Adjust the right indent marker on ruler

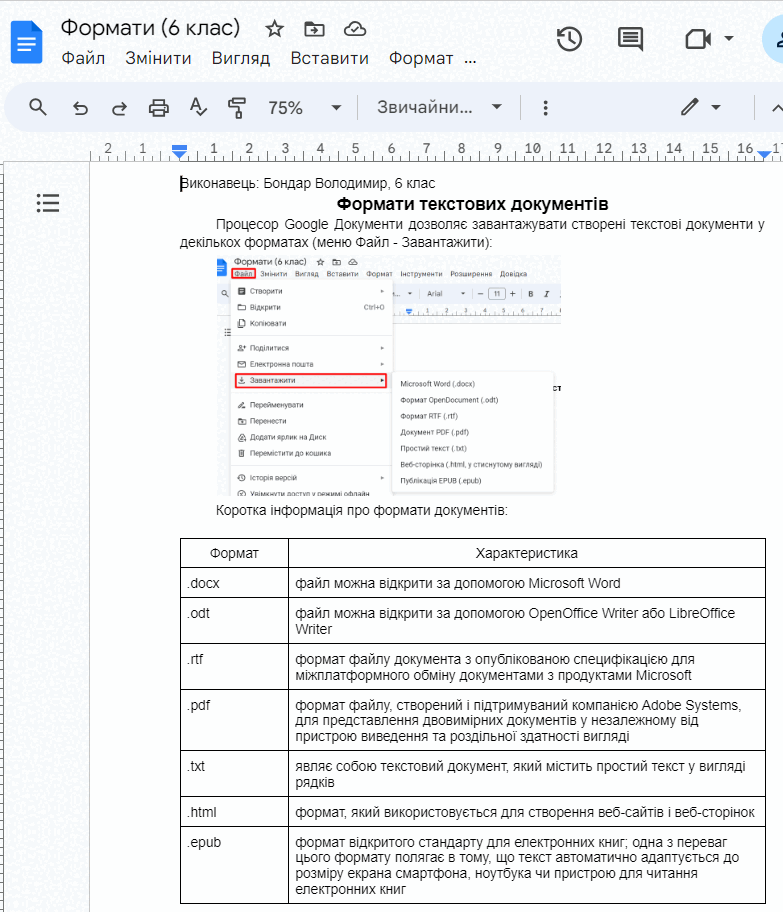pos(764,154)
